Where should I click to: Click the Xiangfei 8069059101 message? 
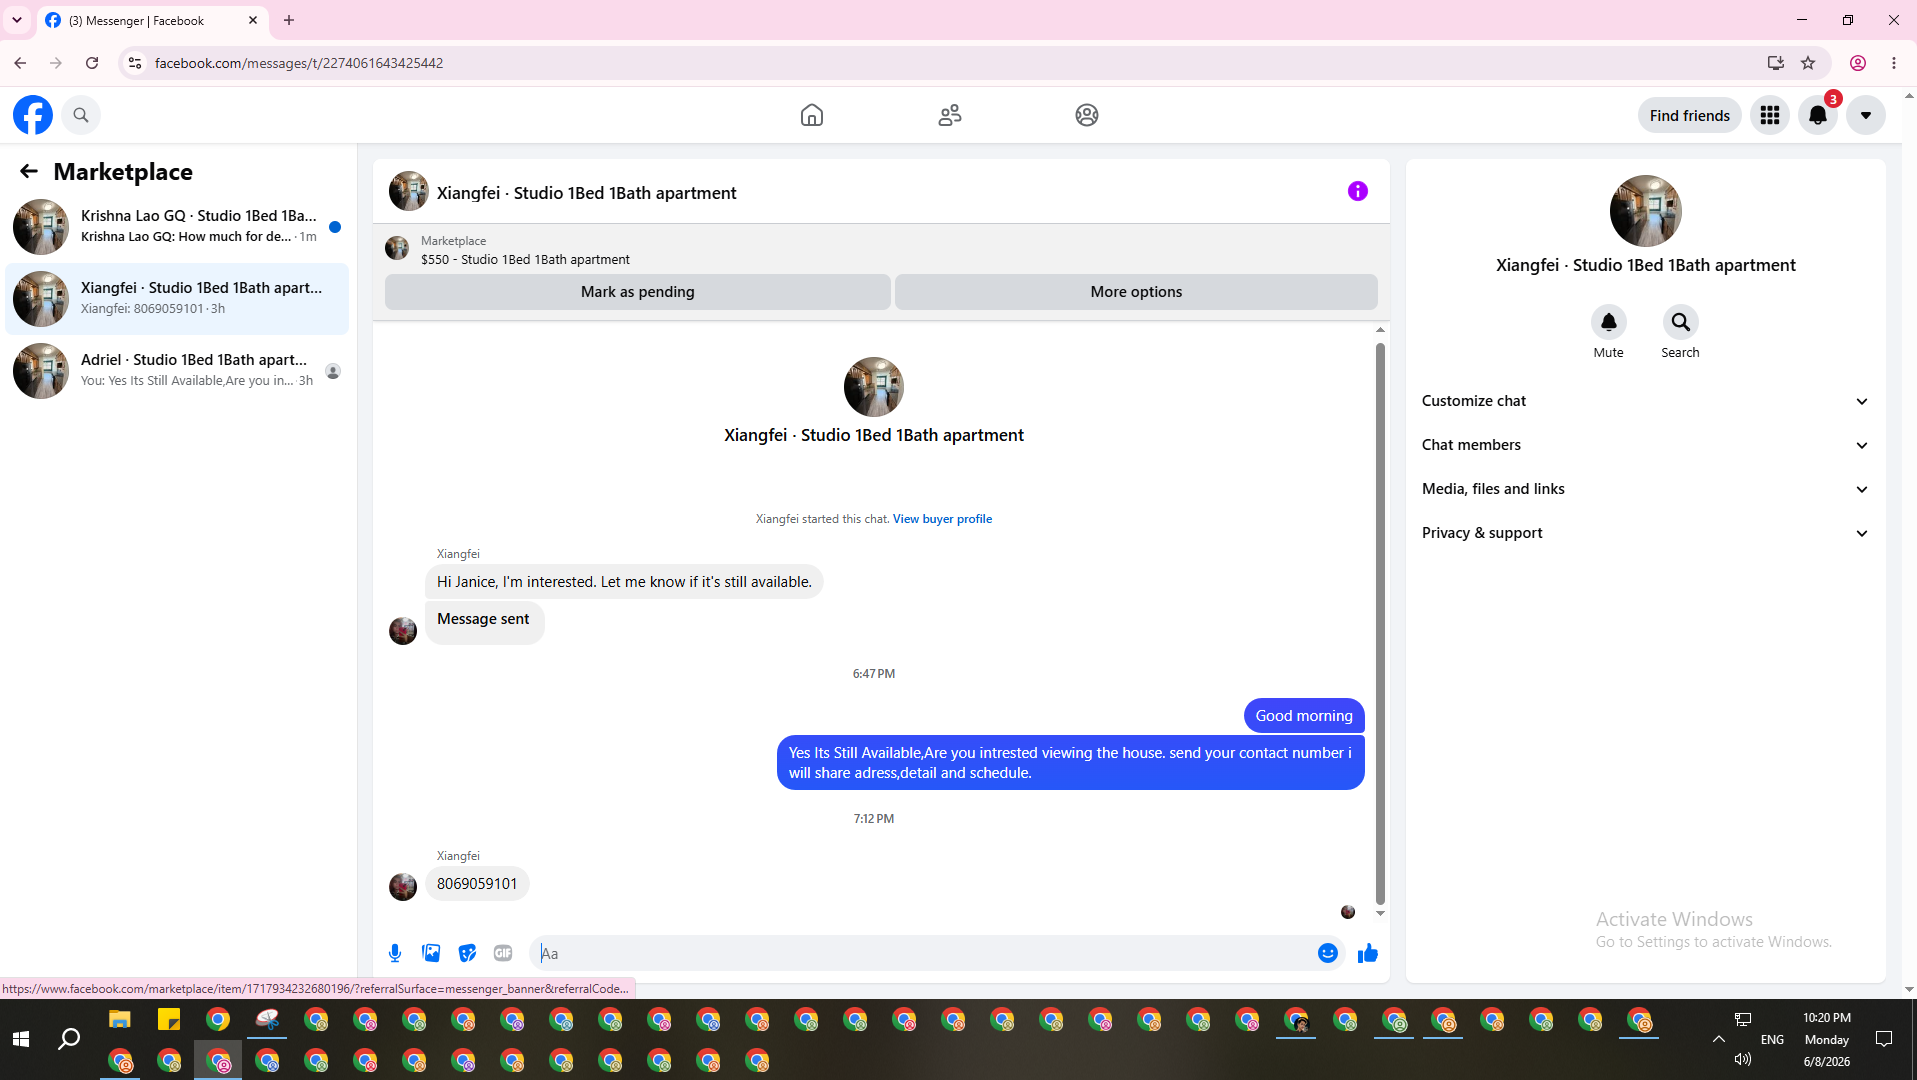(x=477, y=884)
